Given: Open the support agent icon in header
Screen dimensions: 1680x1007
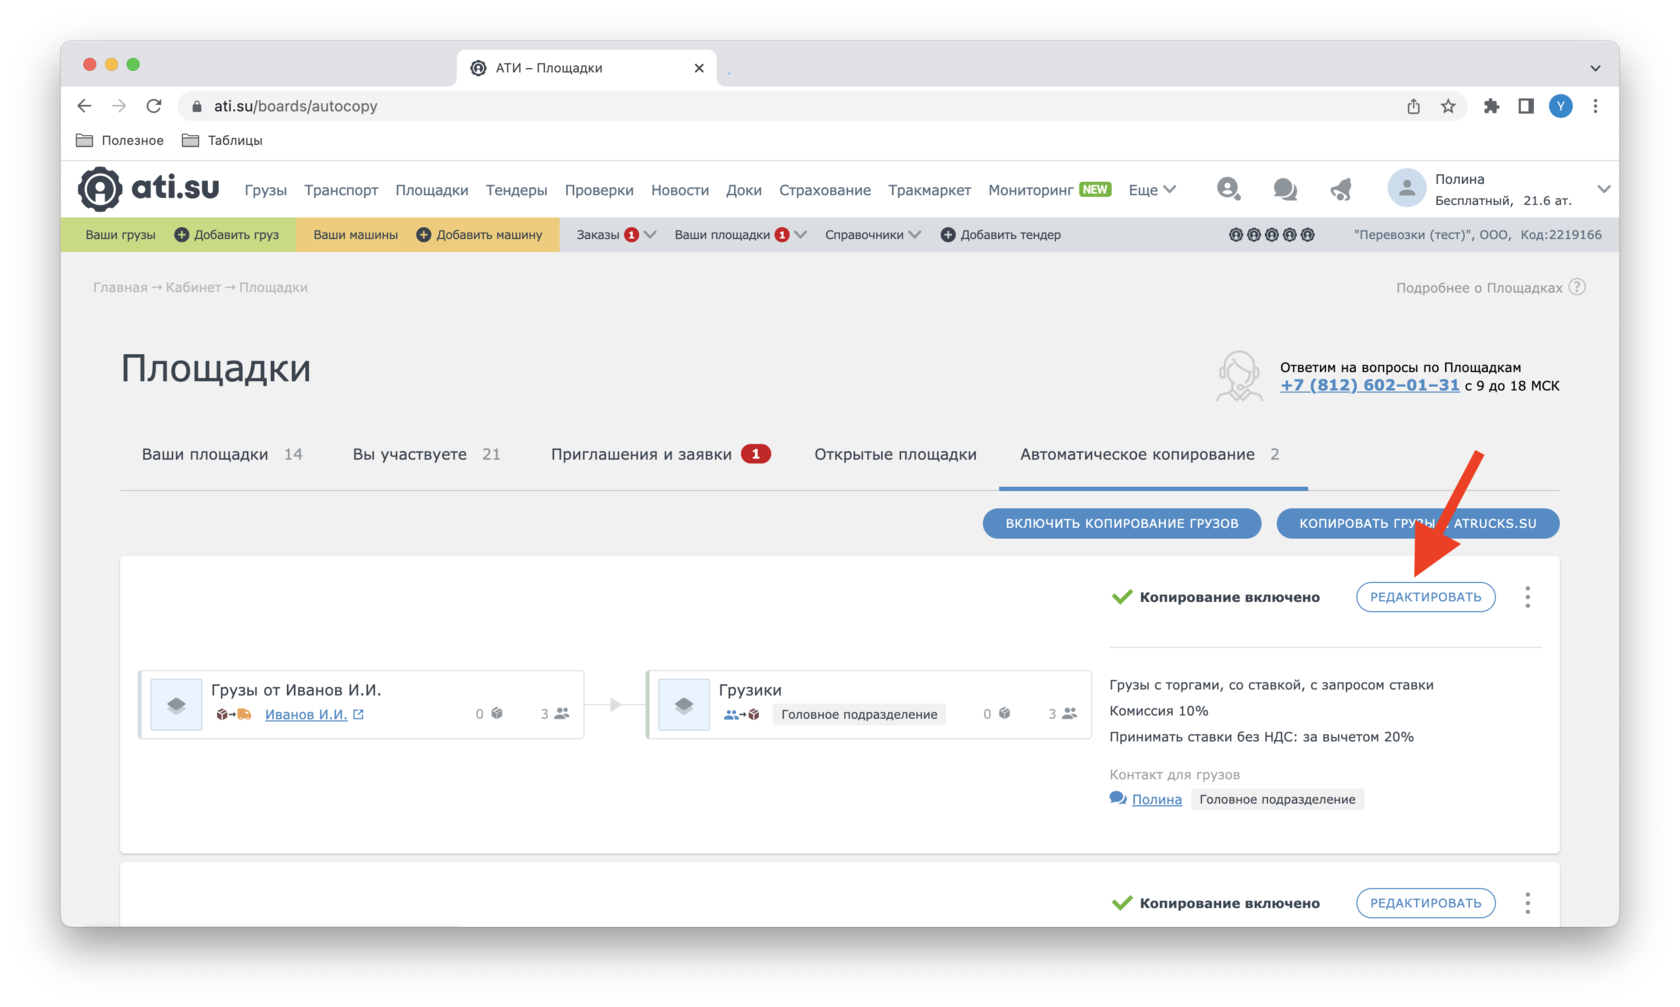Looking at the screenshot, I should (1229, 189).
